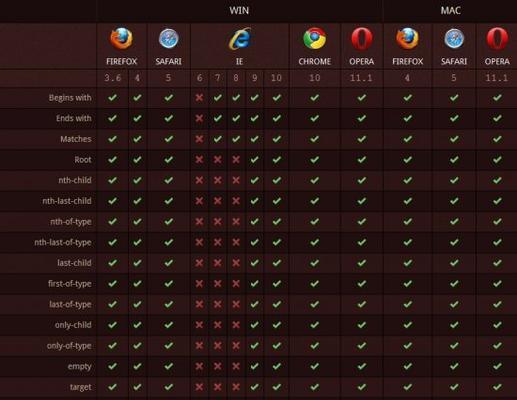Click the Opera logo under the MAC header
The height and width of the screenshot is (400, 517).
(x=497, y=39)
